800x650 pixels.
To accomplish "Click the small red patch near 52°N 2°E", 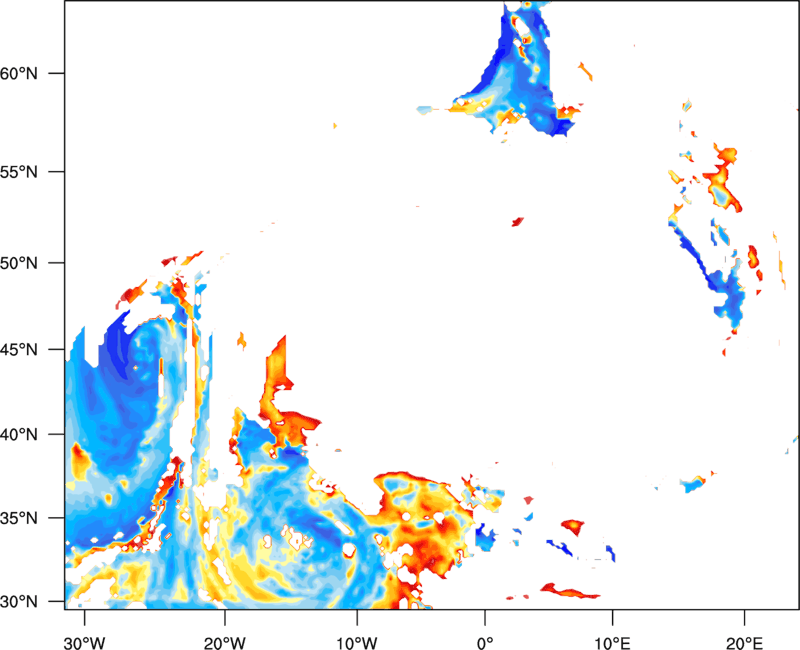I will (518, 221).
